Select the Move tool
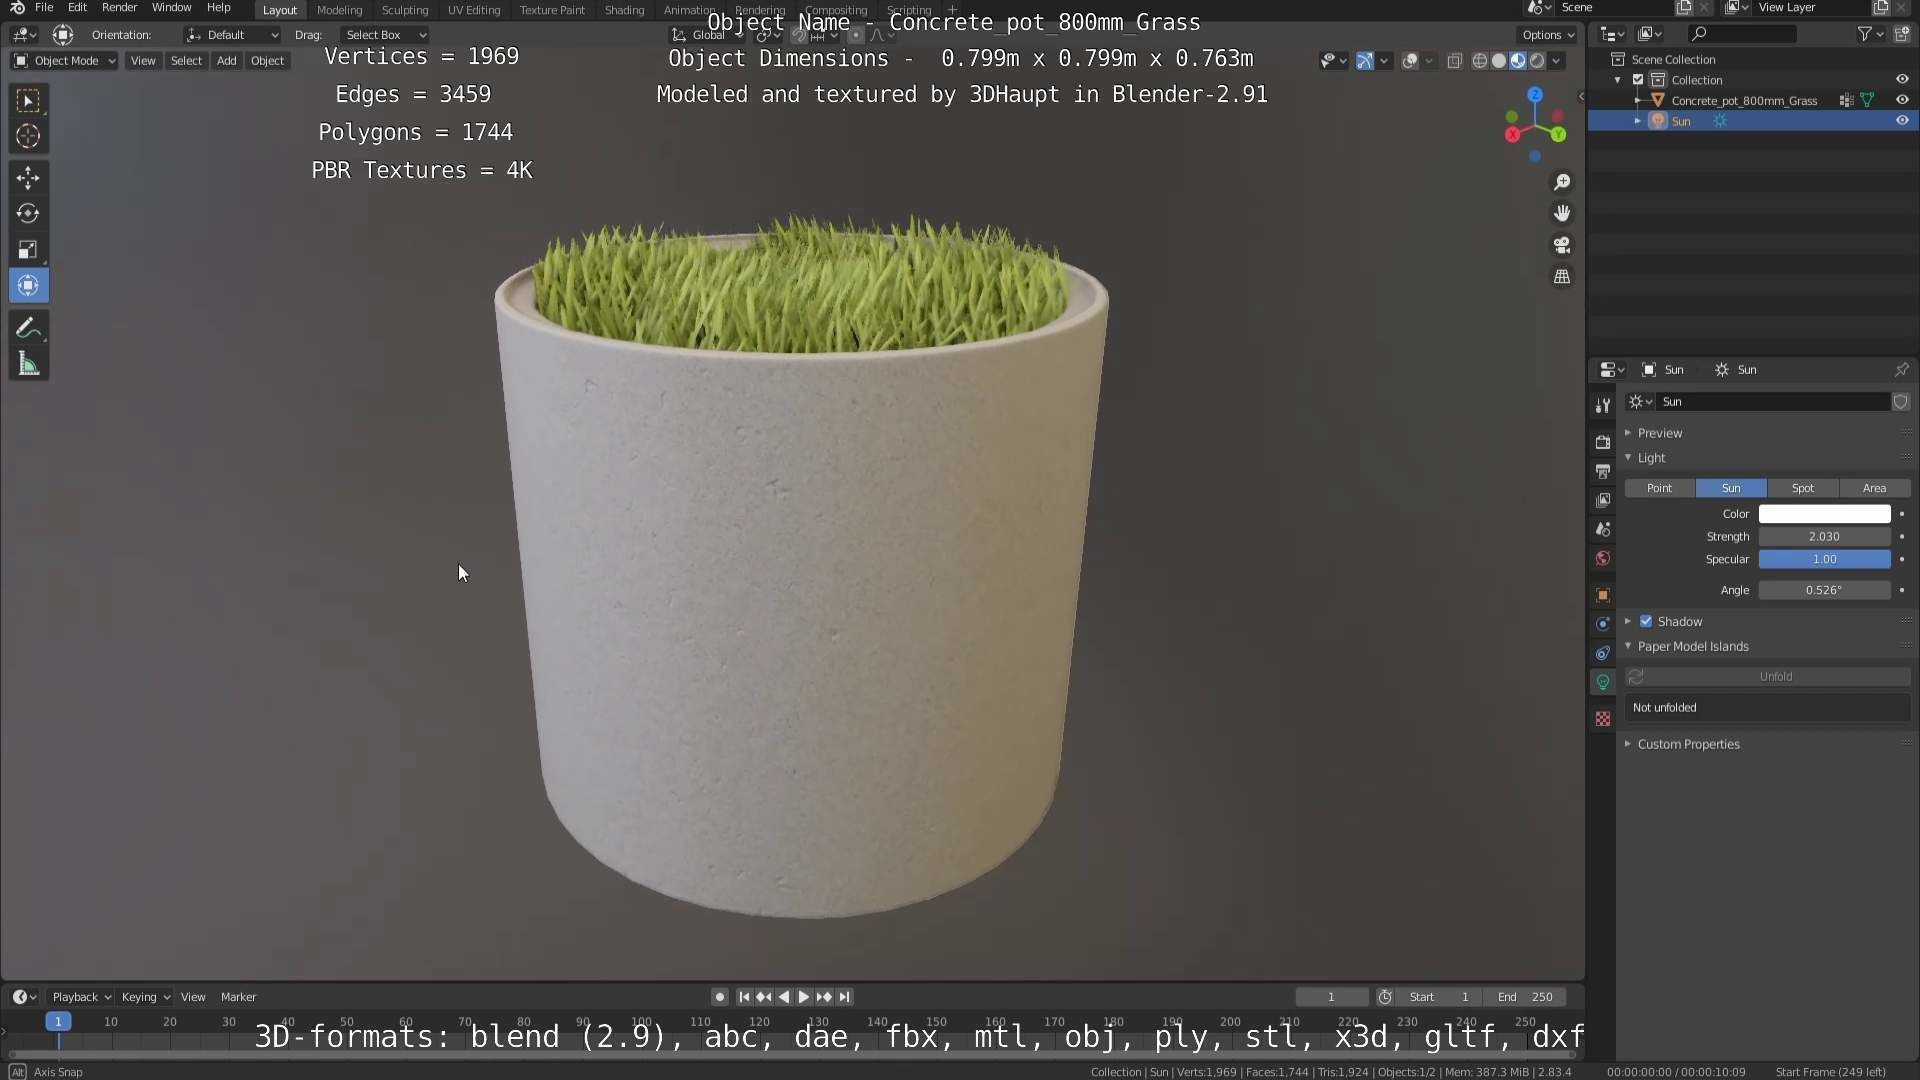The width and height of the screenshot is (1920, 1080). point(28,178)
